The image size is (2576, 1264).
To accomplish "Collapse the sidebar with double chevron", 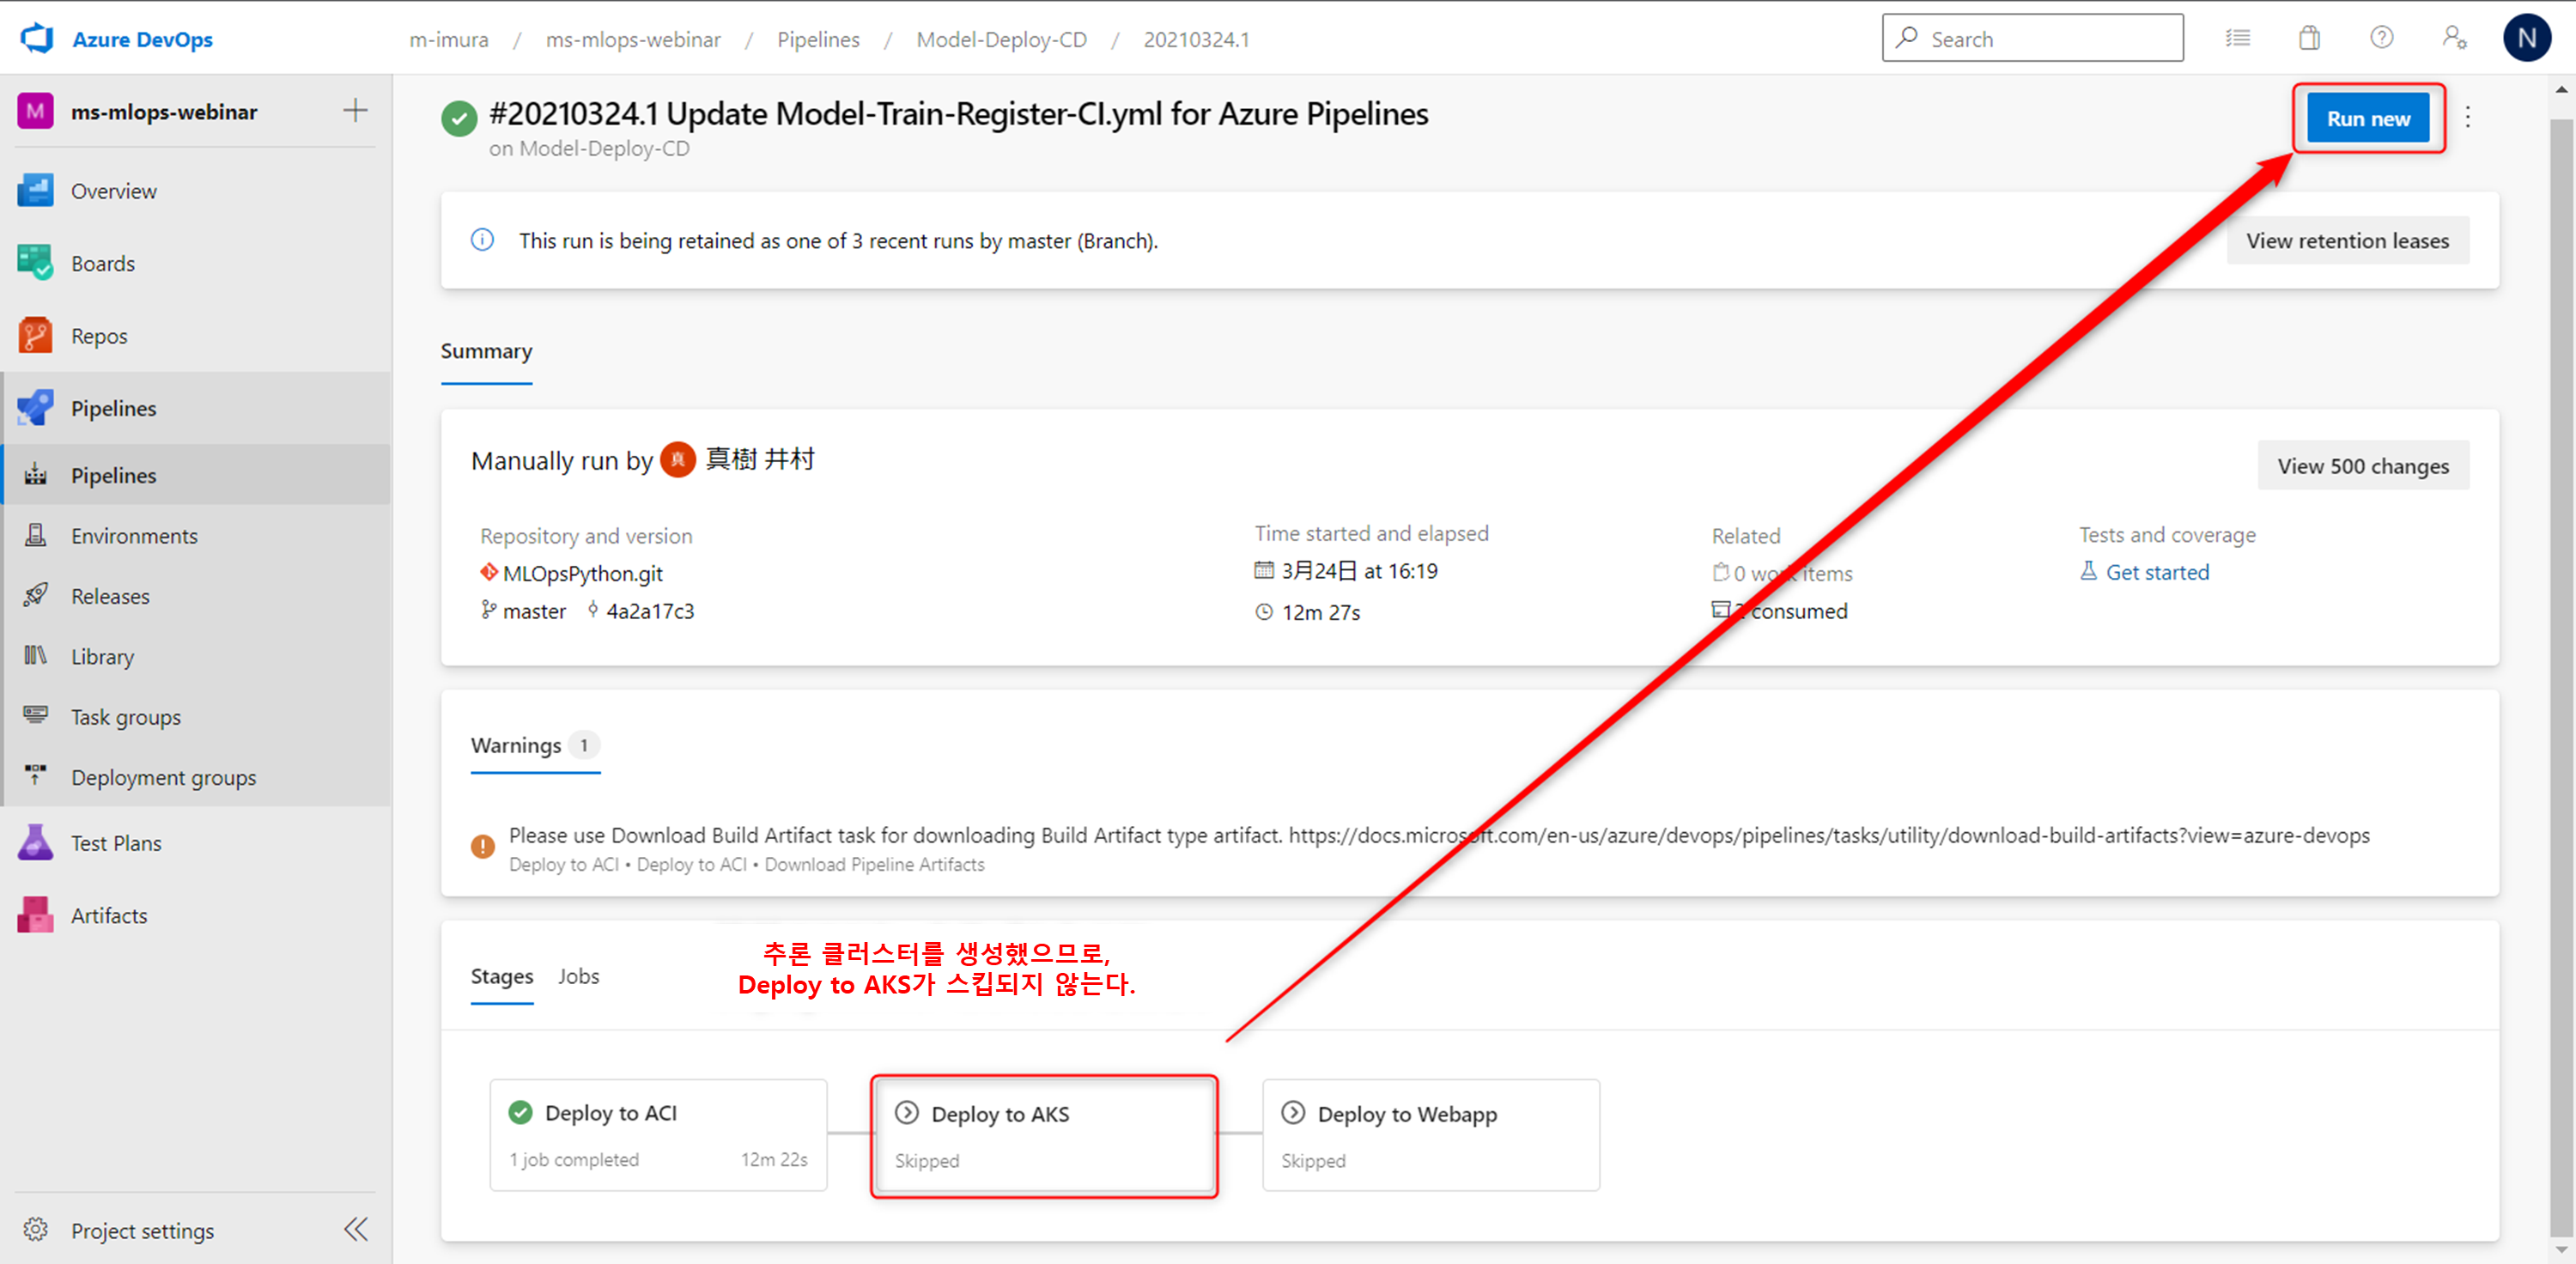I will [x=356, y=1229].
